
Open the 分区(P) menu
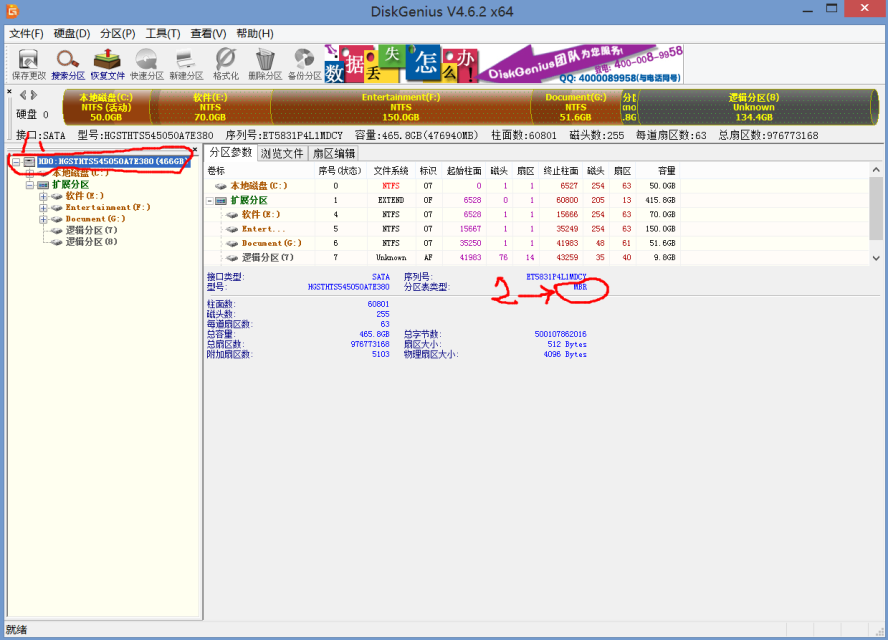(x=118, y=34)
